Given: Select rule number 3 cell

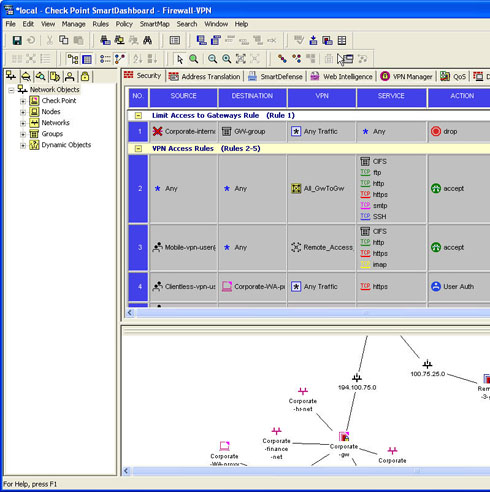Looking at the screenshot, I should click(x=138, y=247).
